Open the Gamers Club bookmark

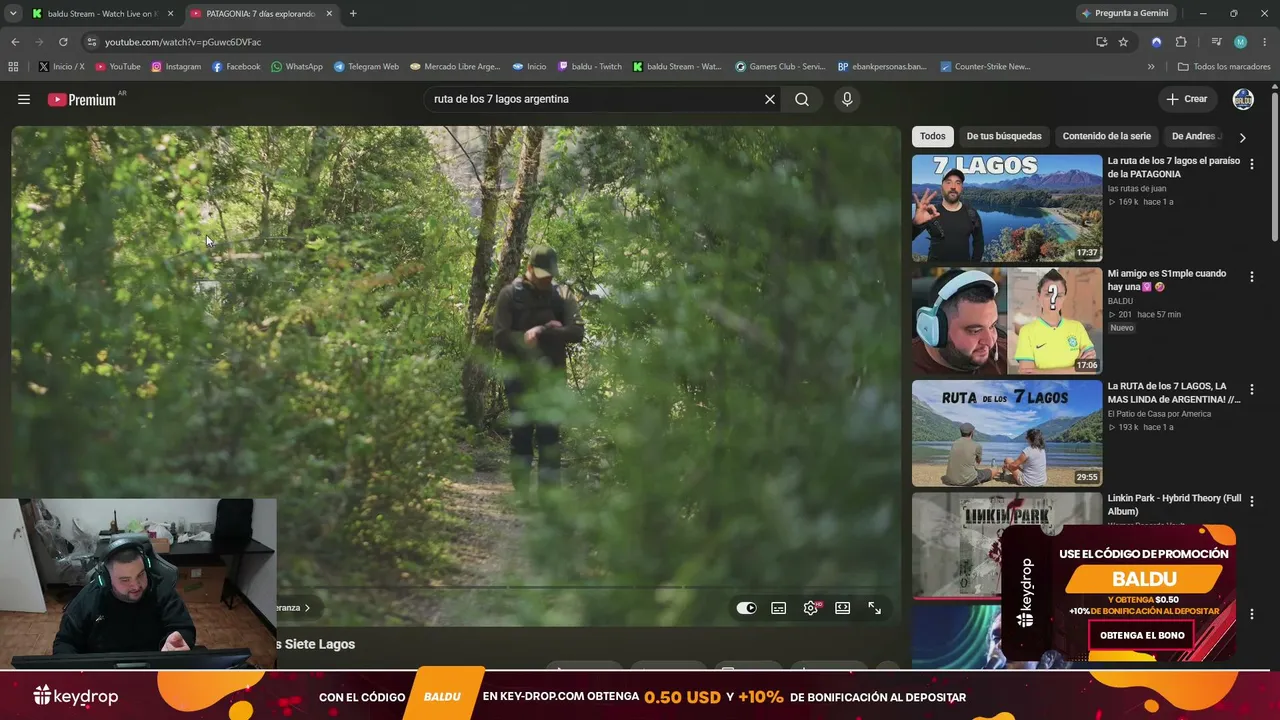pos(780,67)
